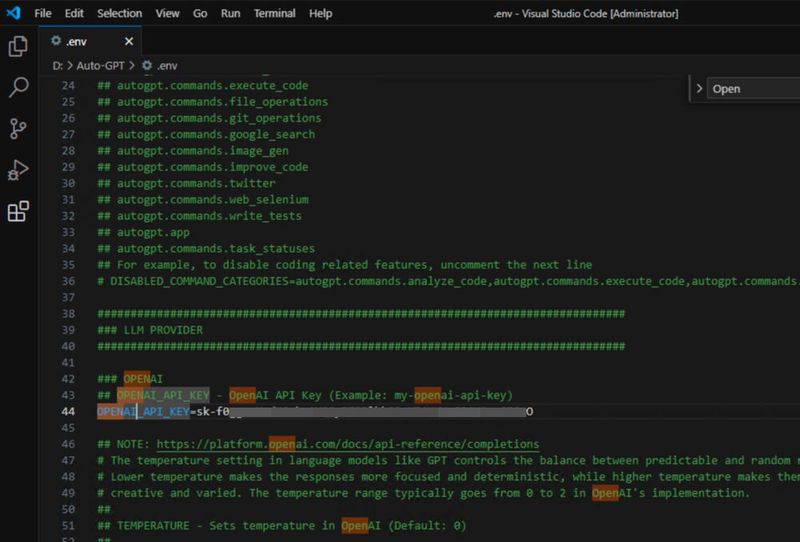Click 'autogpt.commands.twitter' on line 30
800x542 pixels.
(196, 183)
